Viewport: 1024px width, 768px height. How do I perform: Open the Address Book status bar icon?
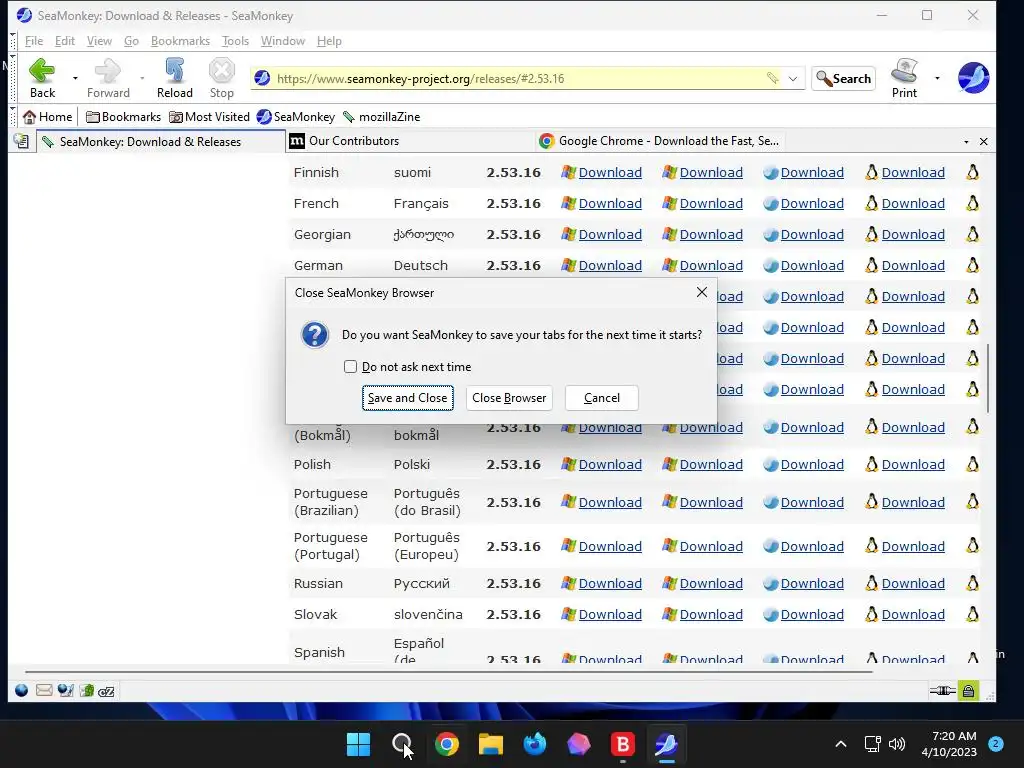tap(87, 690)
